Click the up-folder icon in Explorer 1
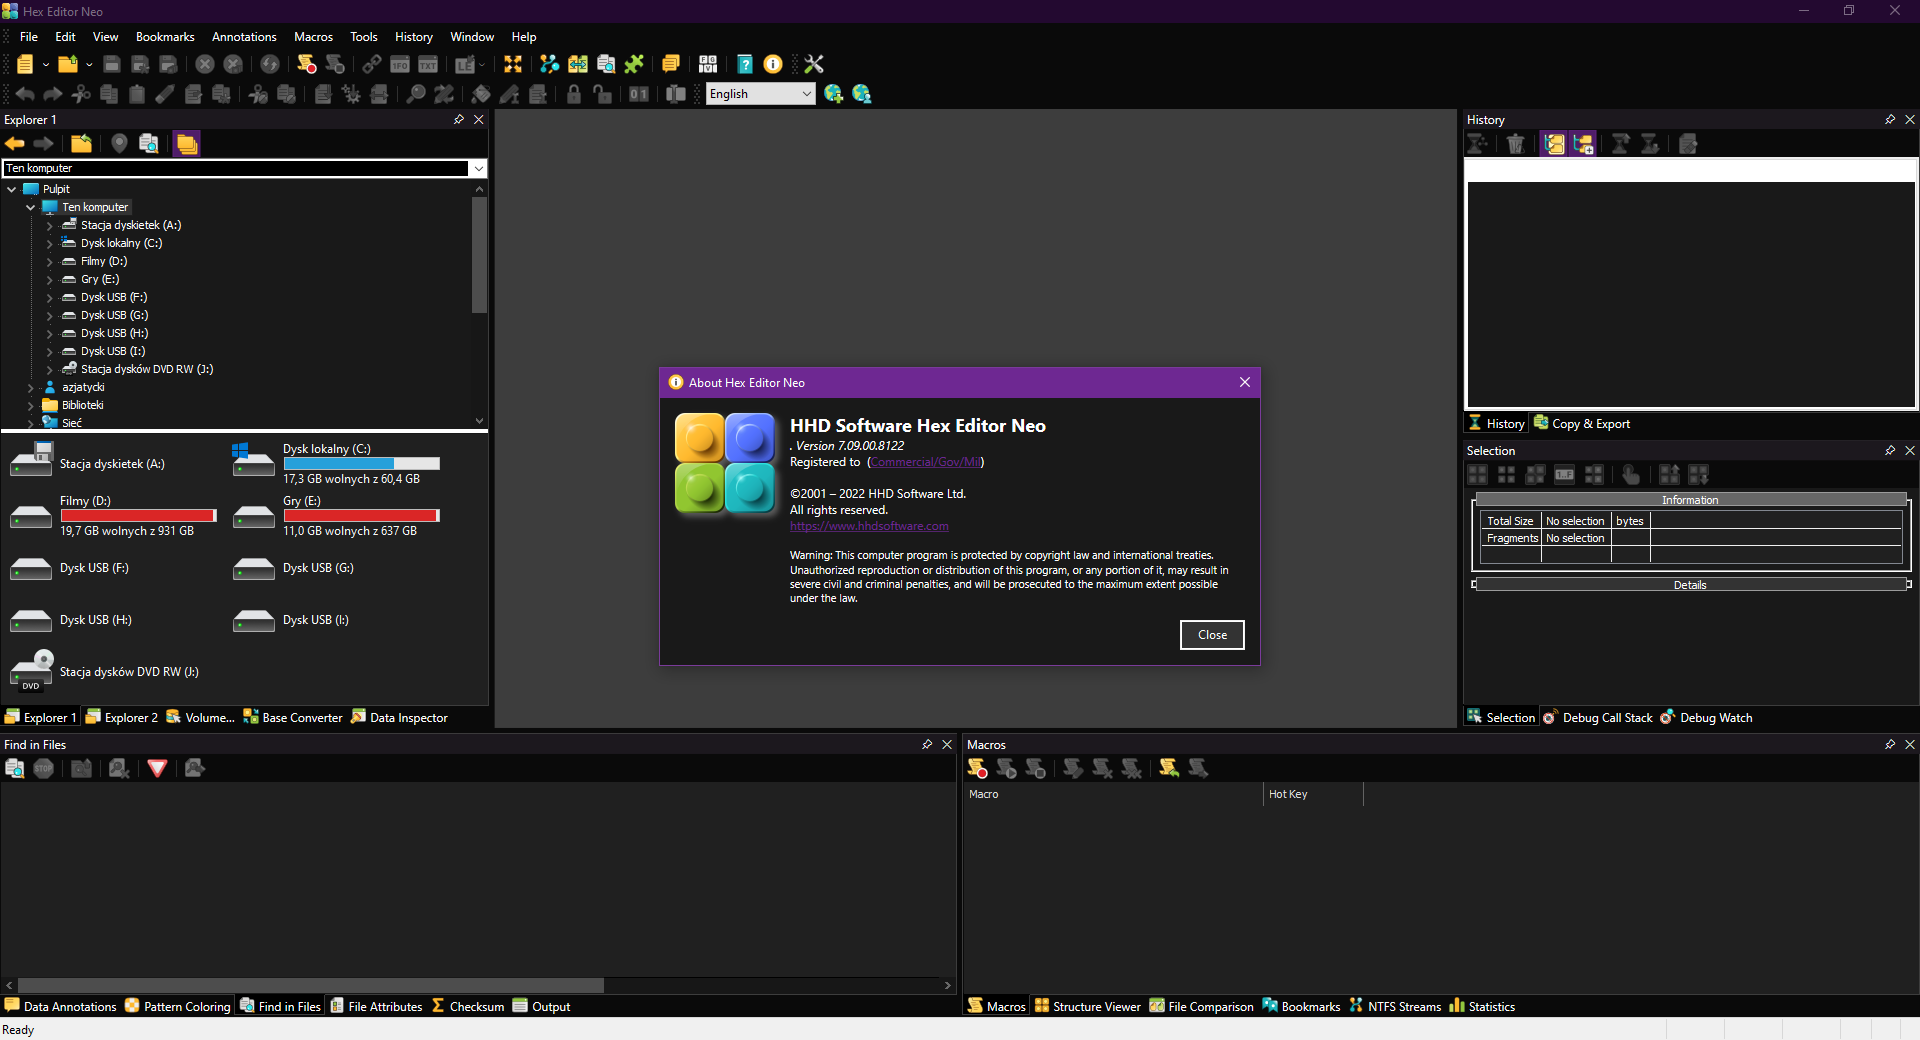Screen dimensions: 1920x1040 [81, 144]
